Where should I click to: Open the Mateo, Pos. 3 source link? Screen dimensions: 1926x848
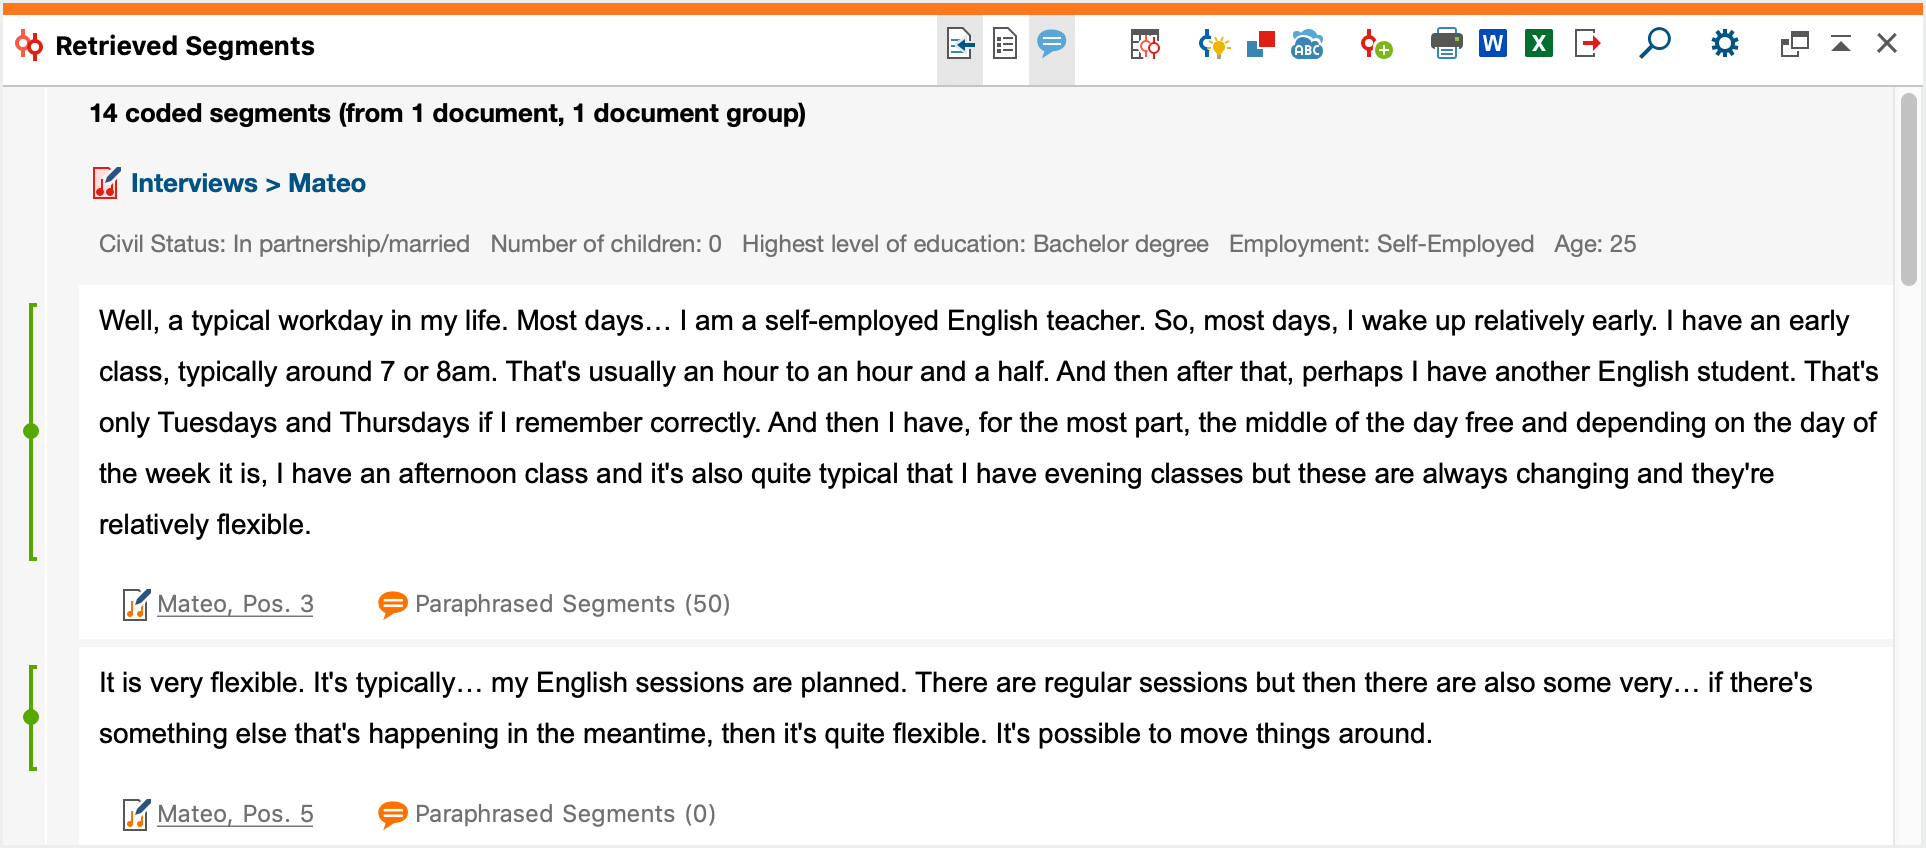pyautogui.click(x=235, y=604)
